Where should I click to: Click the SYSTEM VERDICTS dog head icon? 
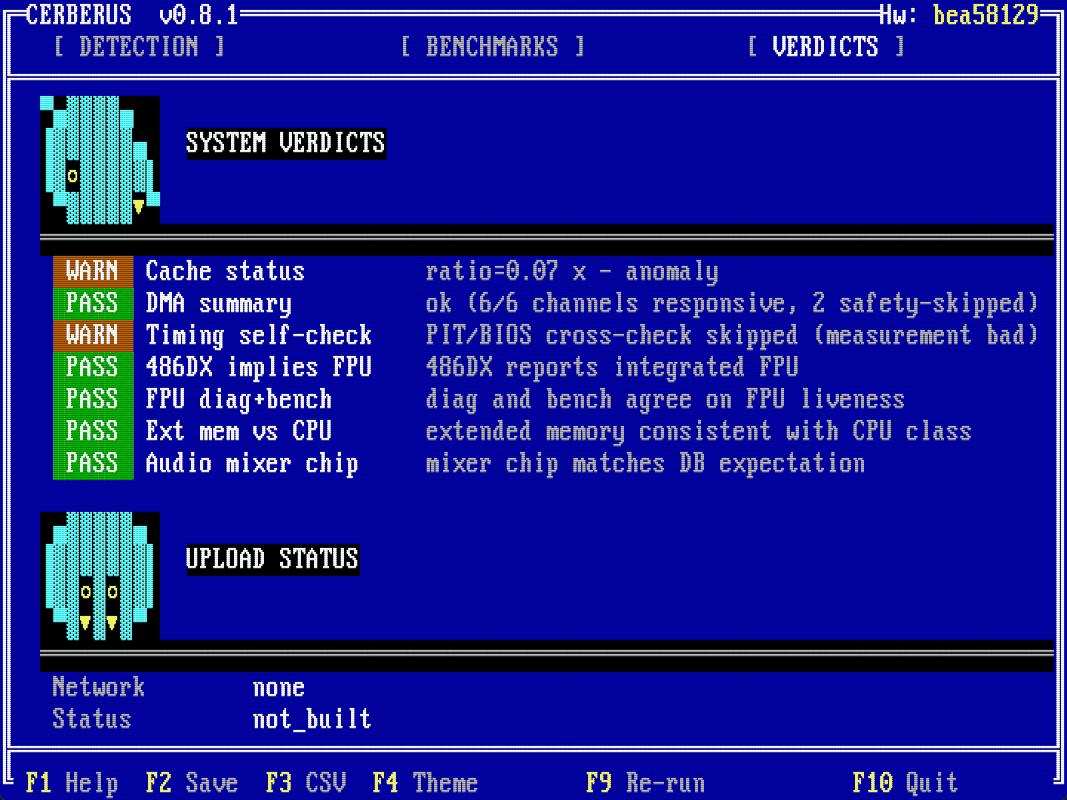[x=100, y=161]
